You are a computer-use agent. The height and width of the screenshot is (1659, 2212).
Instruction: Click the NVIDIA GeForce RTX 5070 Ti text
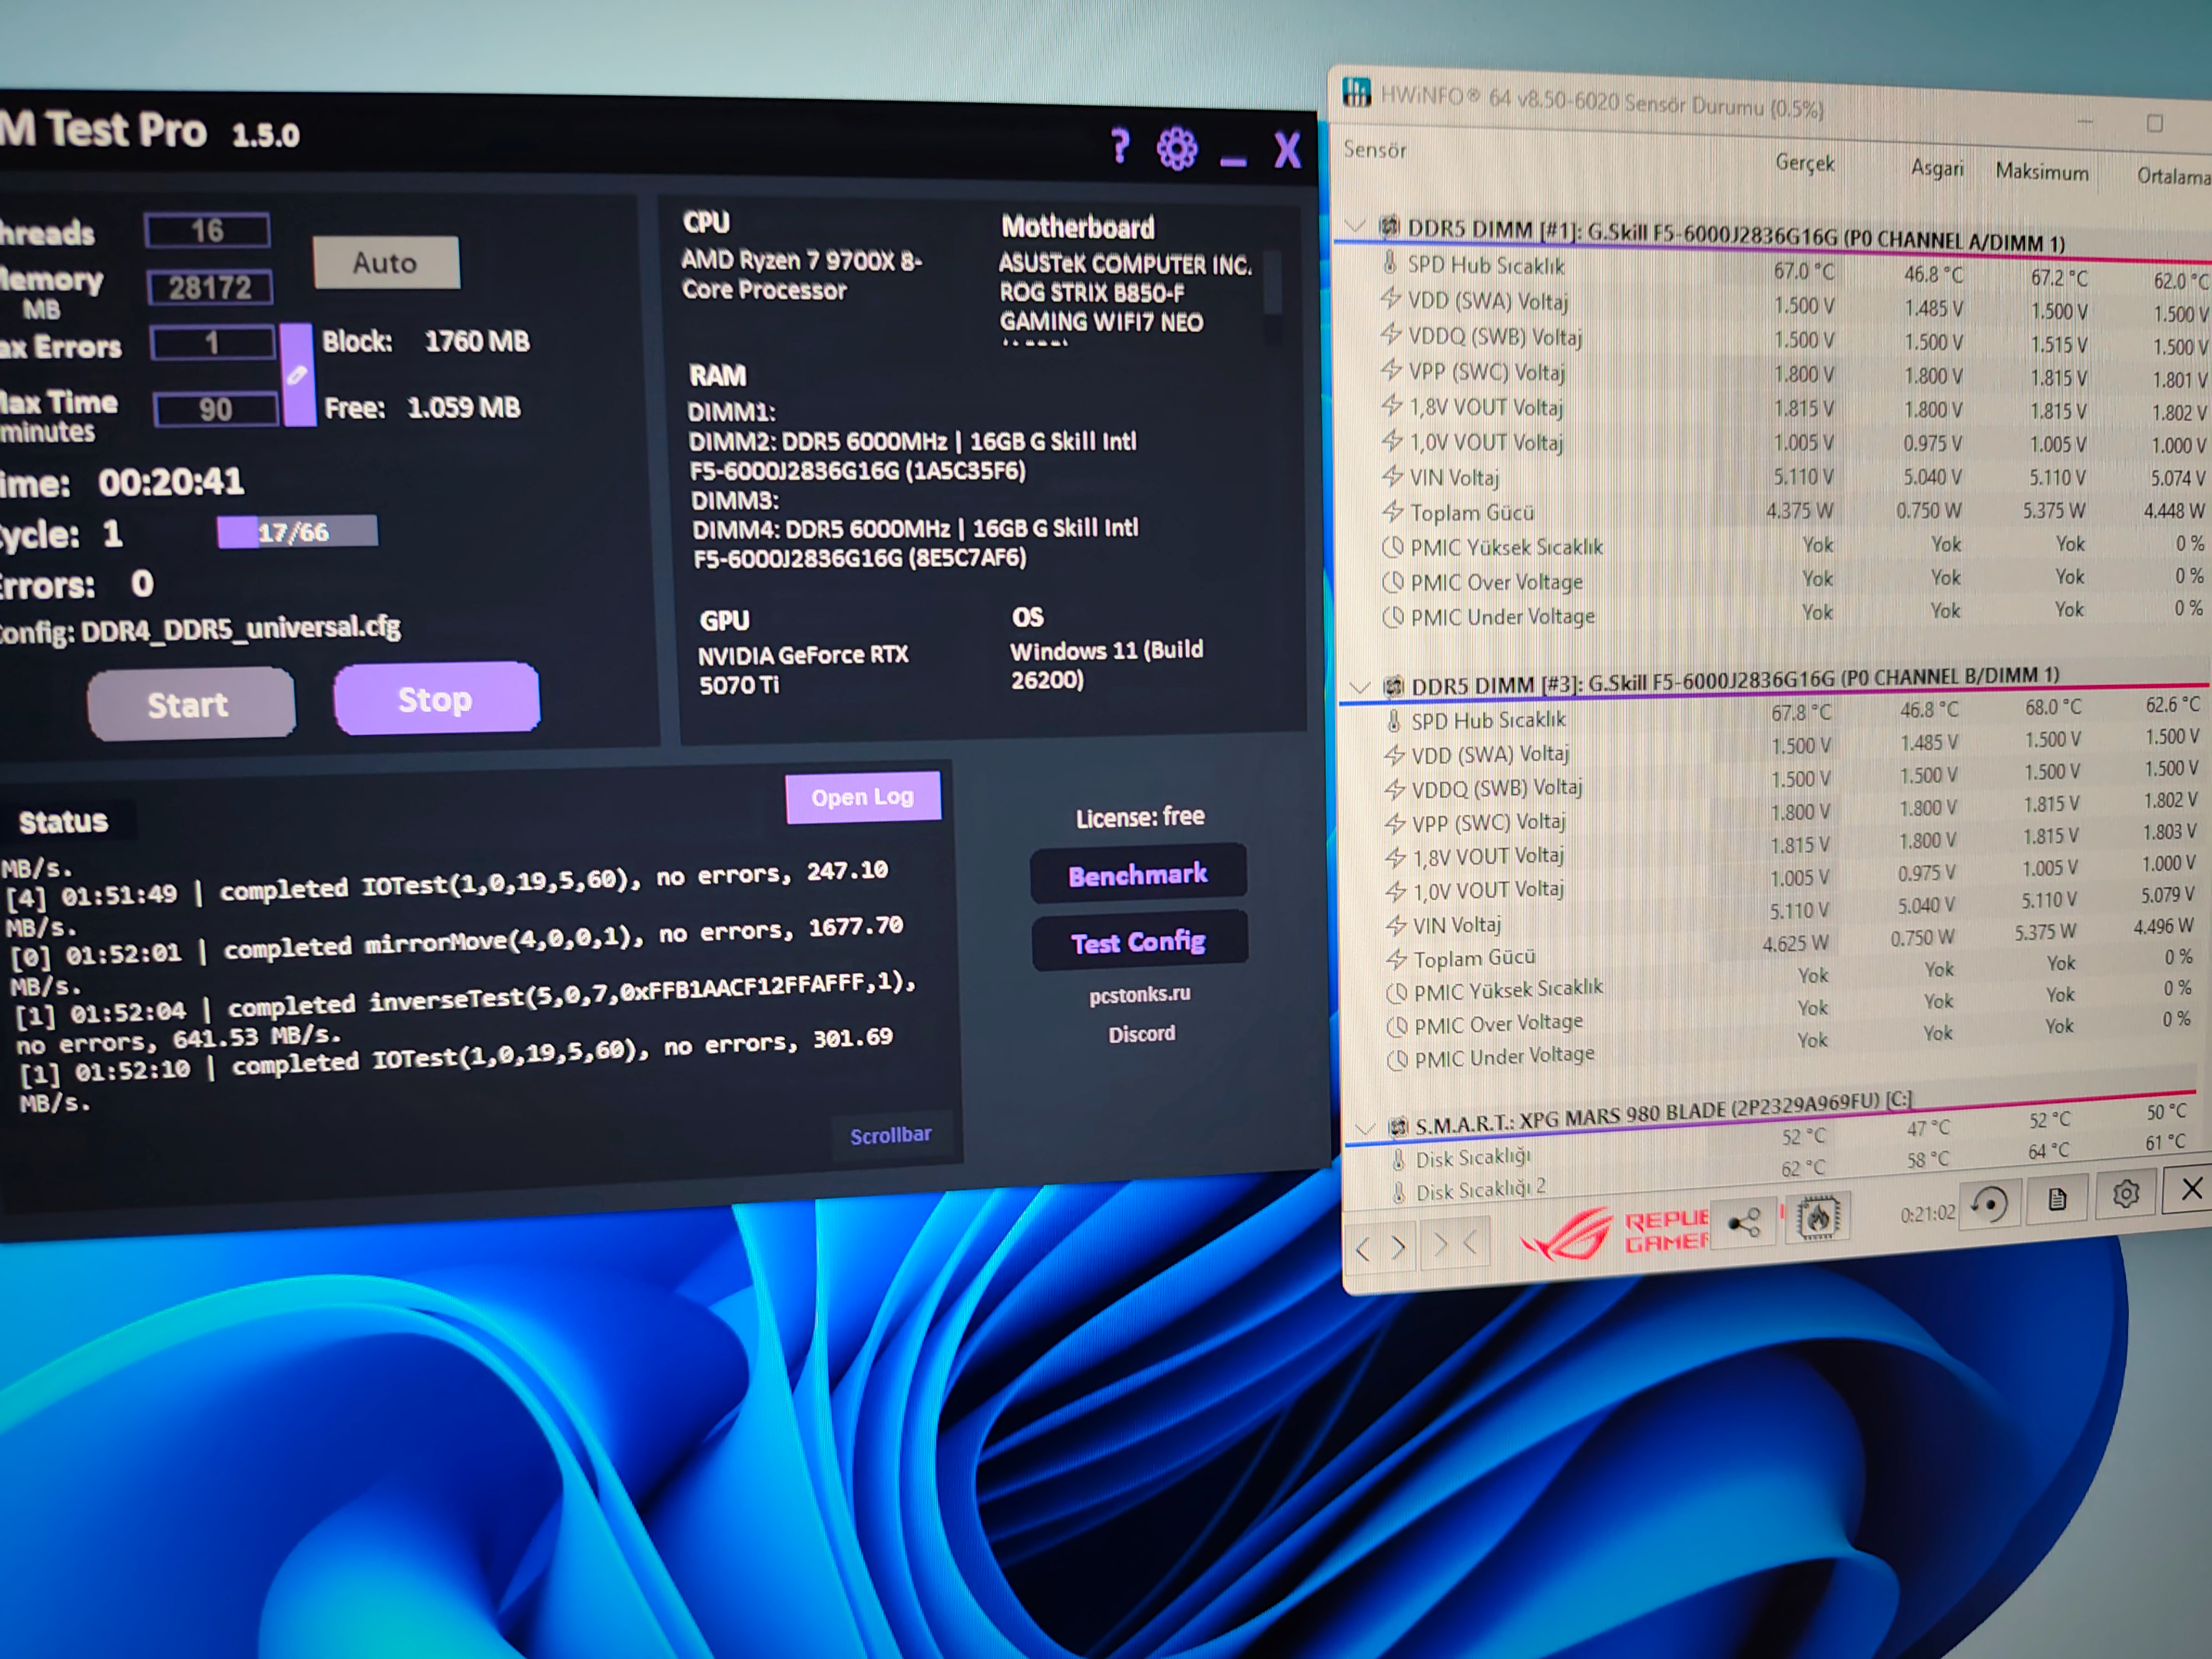tap(803, 670)
